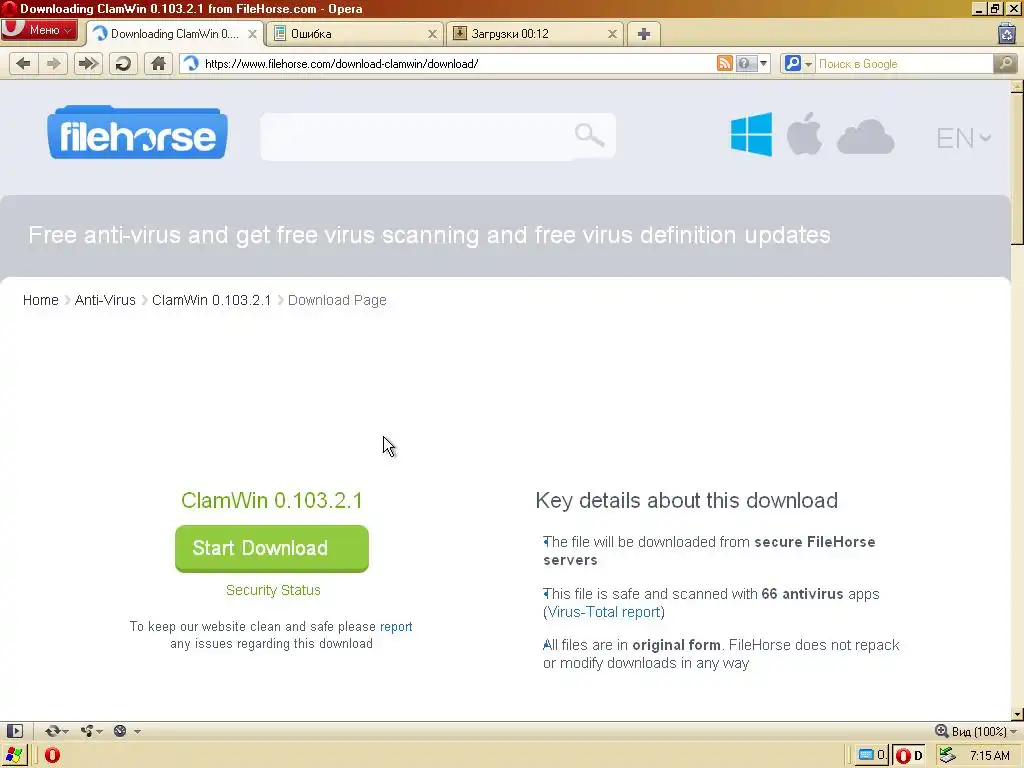The image size is (1024, 768).
Task: Close the Downloading ClamWin tab
Action: coord(252,34)
